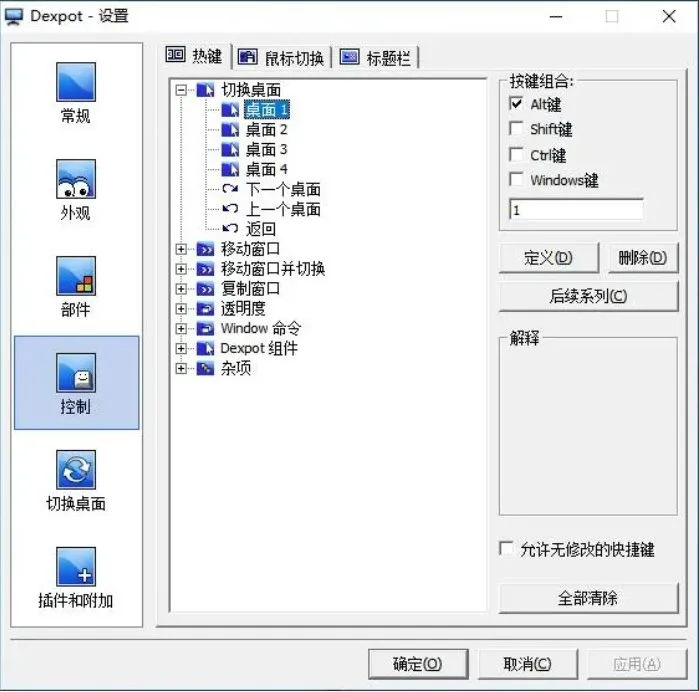This screenshot has width=699, height=692.
Task: Click the icon beside 桌面 4
Action: (230, 169)
